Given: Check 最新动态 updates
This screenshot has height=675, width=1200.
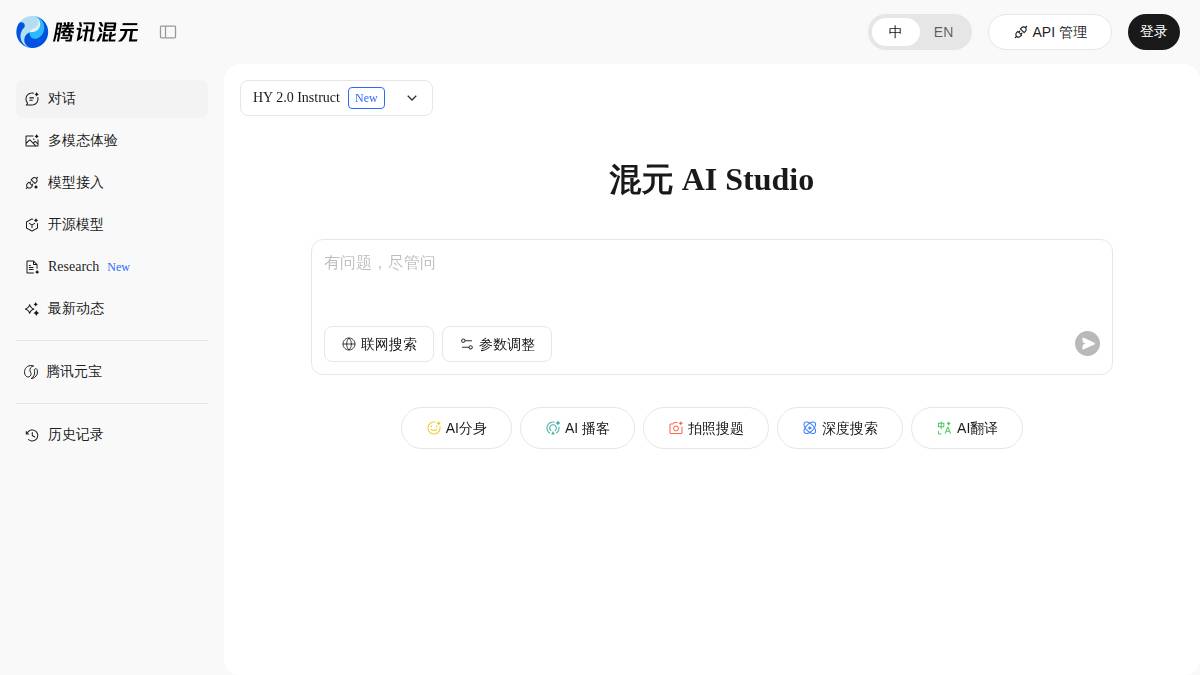Looking at the screenshot, I should pyautogui.click(x=76, y=308).
